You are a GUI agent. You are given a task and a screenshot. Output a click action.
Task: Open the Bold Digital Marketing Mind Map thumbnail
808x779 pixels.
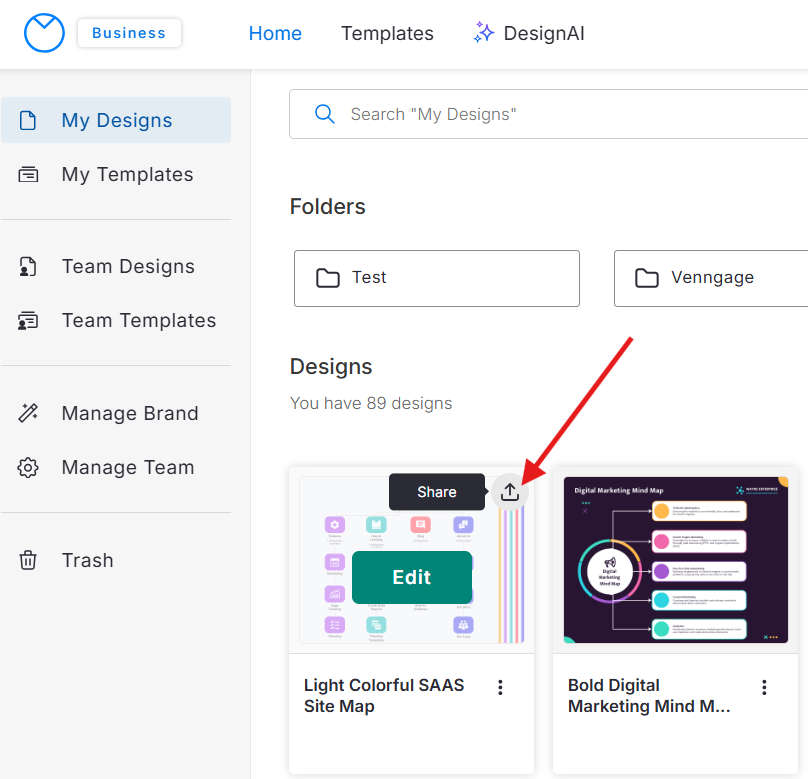pos(675,560)
